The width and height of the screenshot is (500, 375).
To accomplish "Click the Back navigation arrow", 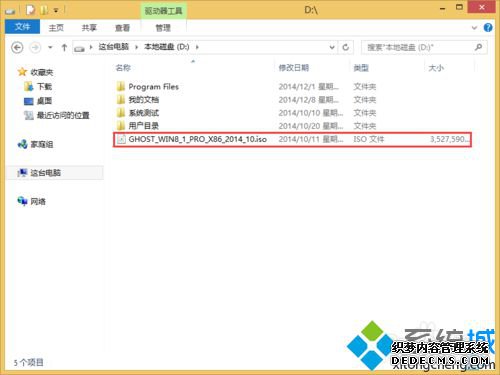I will [x=17, y=48].
